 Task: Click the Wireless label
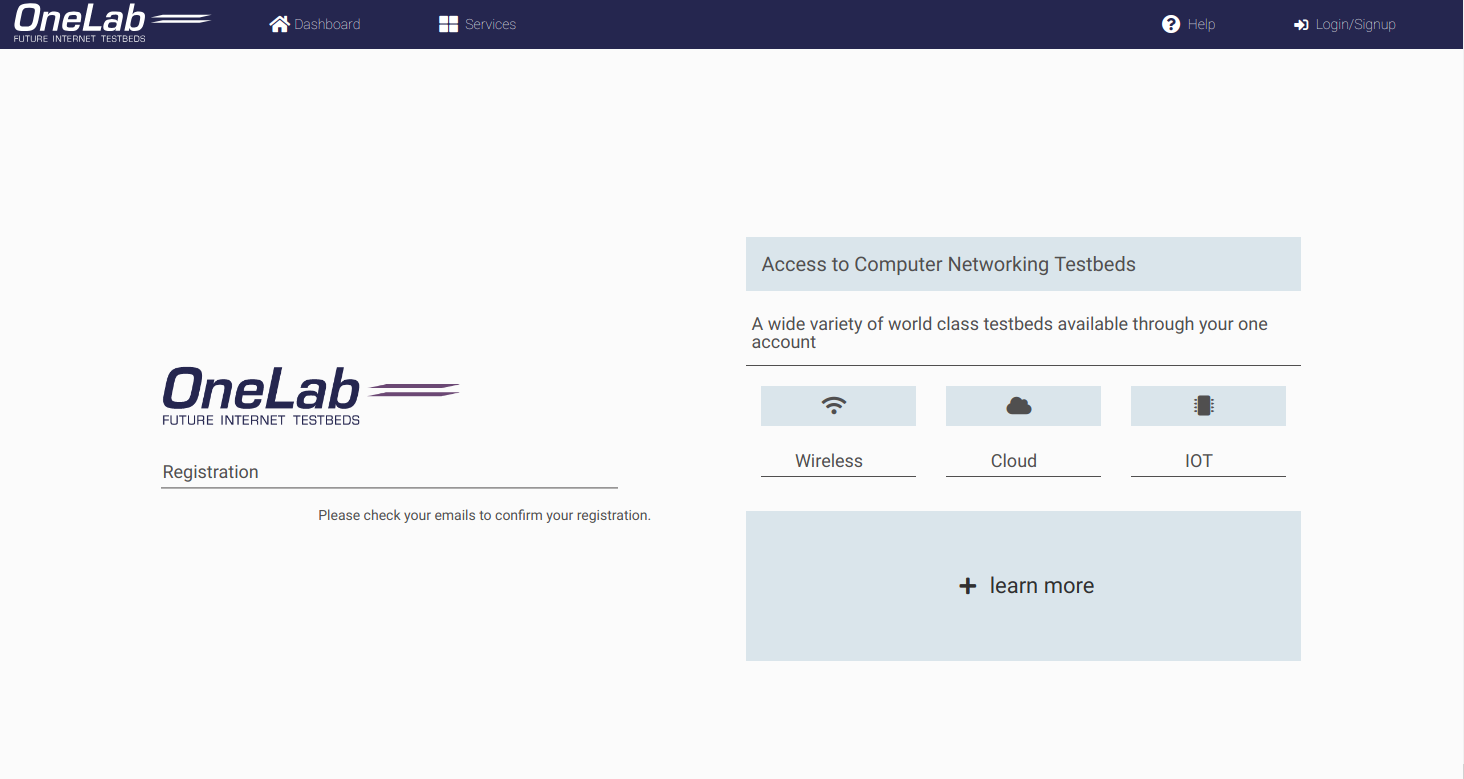pos(829,461)
